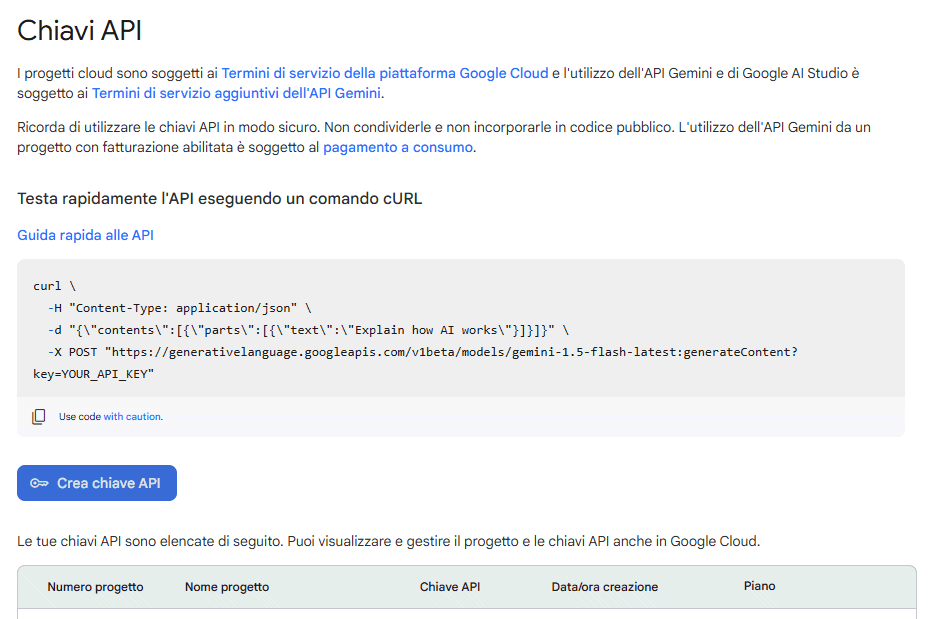Open Termini di servizio della piattaforma Google Cloud
Viewport: 932px width, 619px height.
tap(385, 73)
